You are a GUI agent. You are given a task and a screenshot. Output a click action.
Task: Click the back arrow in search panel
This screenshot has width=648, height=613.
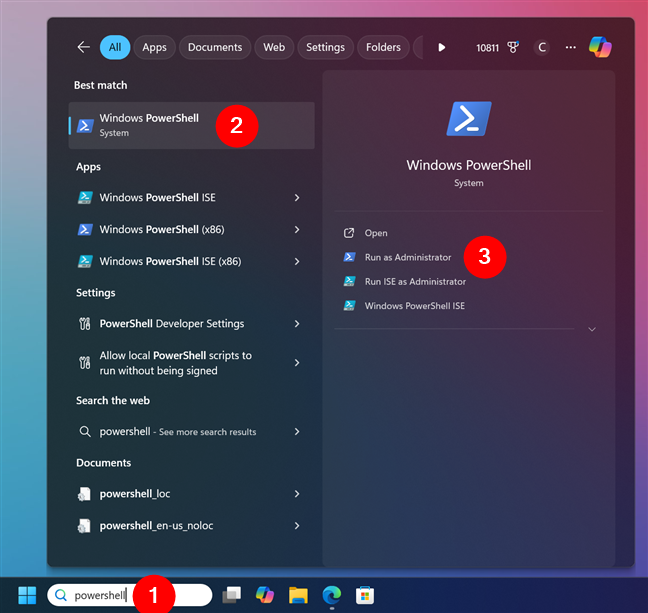pos(83,47)
